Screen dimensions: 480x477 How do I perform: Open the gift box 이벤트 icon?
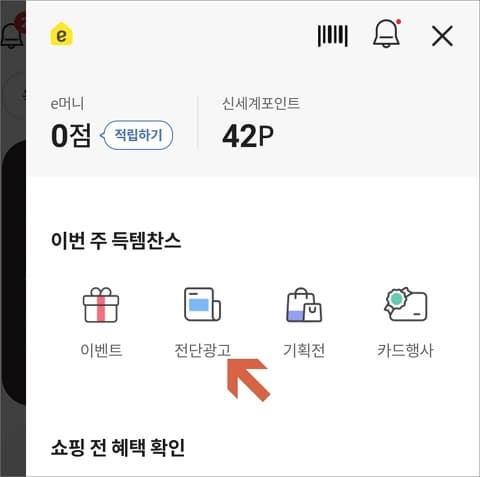[x=101, y=305]
